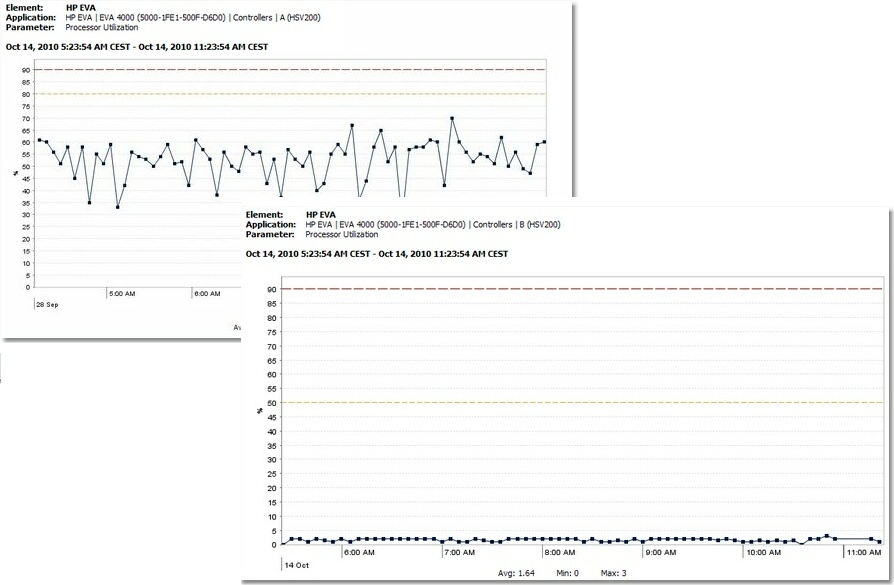
Task: Select Controller B application path text
Action: [433, 225]
